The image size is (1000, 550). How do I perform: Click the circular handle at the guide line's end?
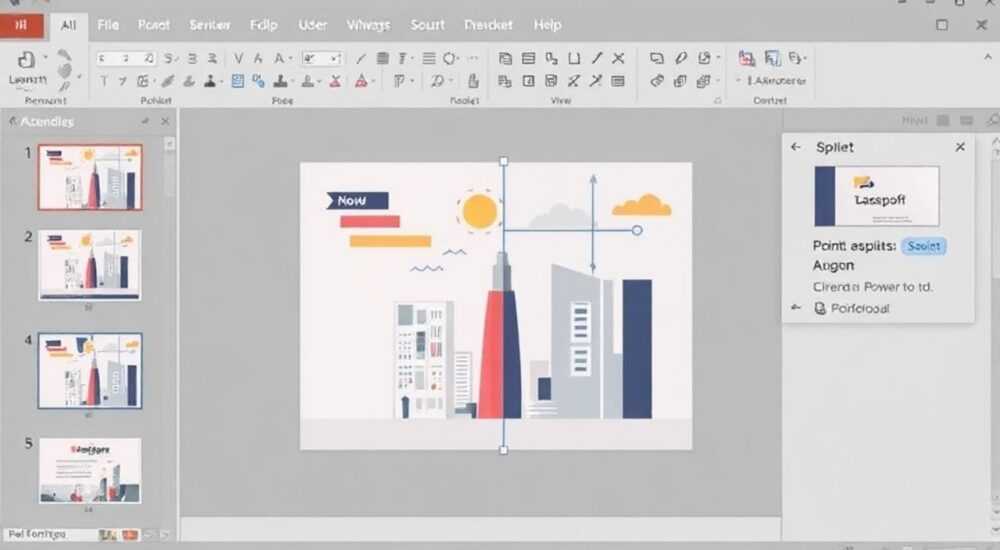click(x=636, y=230)
